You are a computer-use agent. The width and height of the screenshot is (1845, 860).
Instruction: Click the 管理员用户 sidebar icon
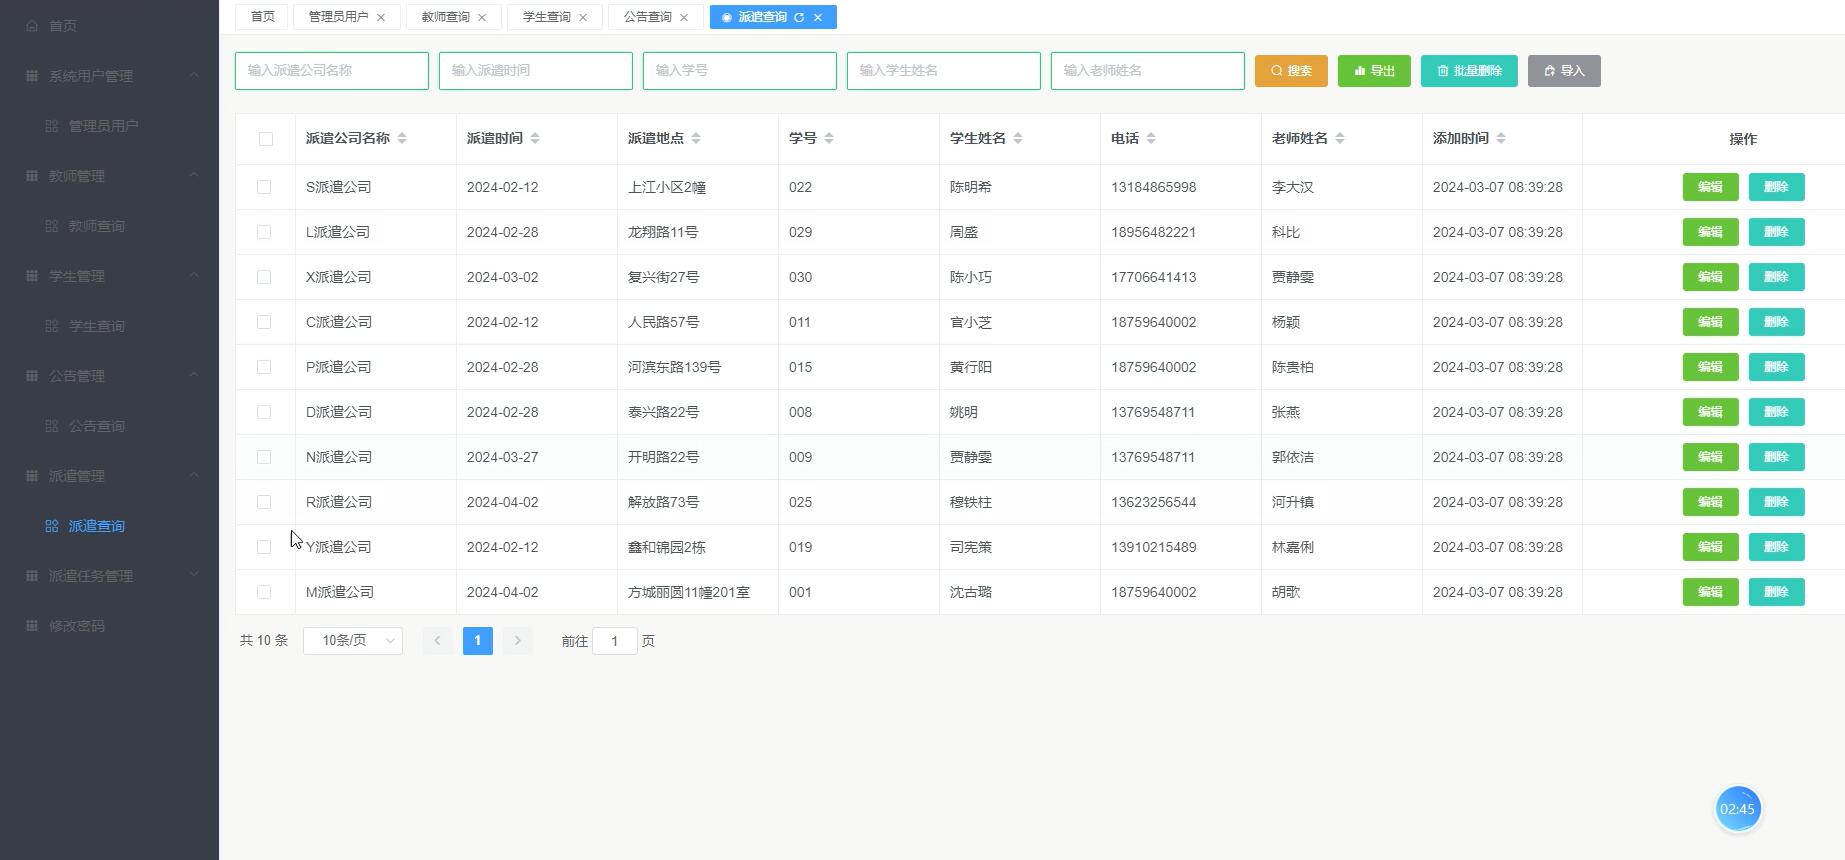pyautogui.click(x=52, y=126)
